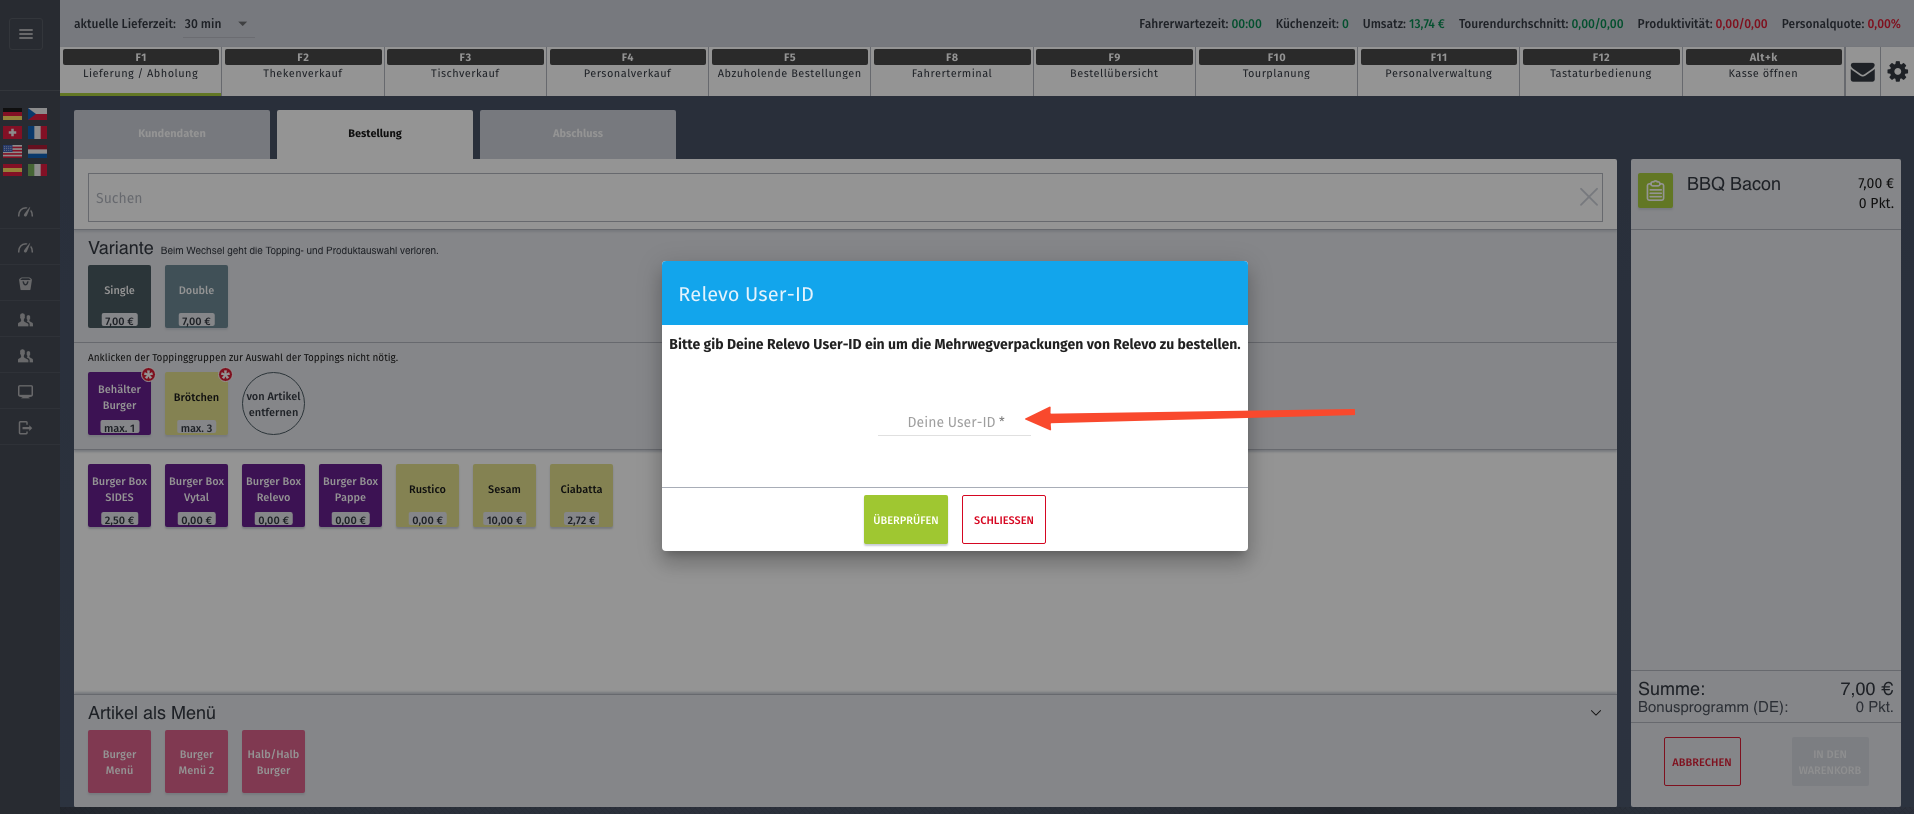The width and height of the screenshot is (1914, 814).
Task: Select the Spanish flag language
Action: (x=12, y=169)
